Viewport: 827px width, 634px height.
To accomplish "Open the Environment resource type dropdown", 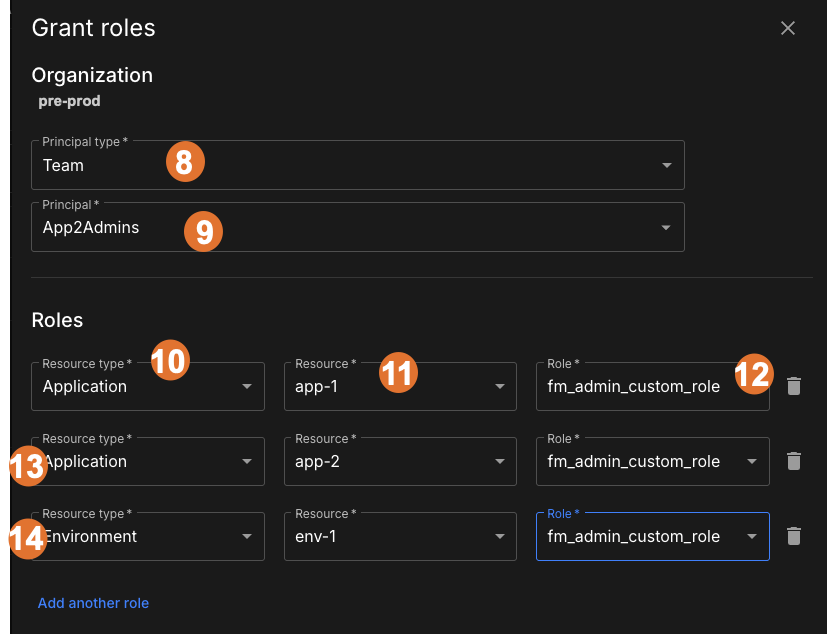I will coord(246,536).
